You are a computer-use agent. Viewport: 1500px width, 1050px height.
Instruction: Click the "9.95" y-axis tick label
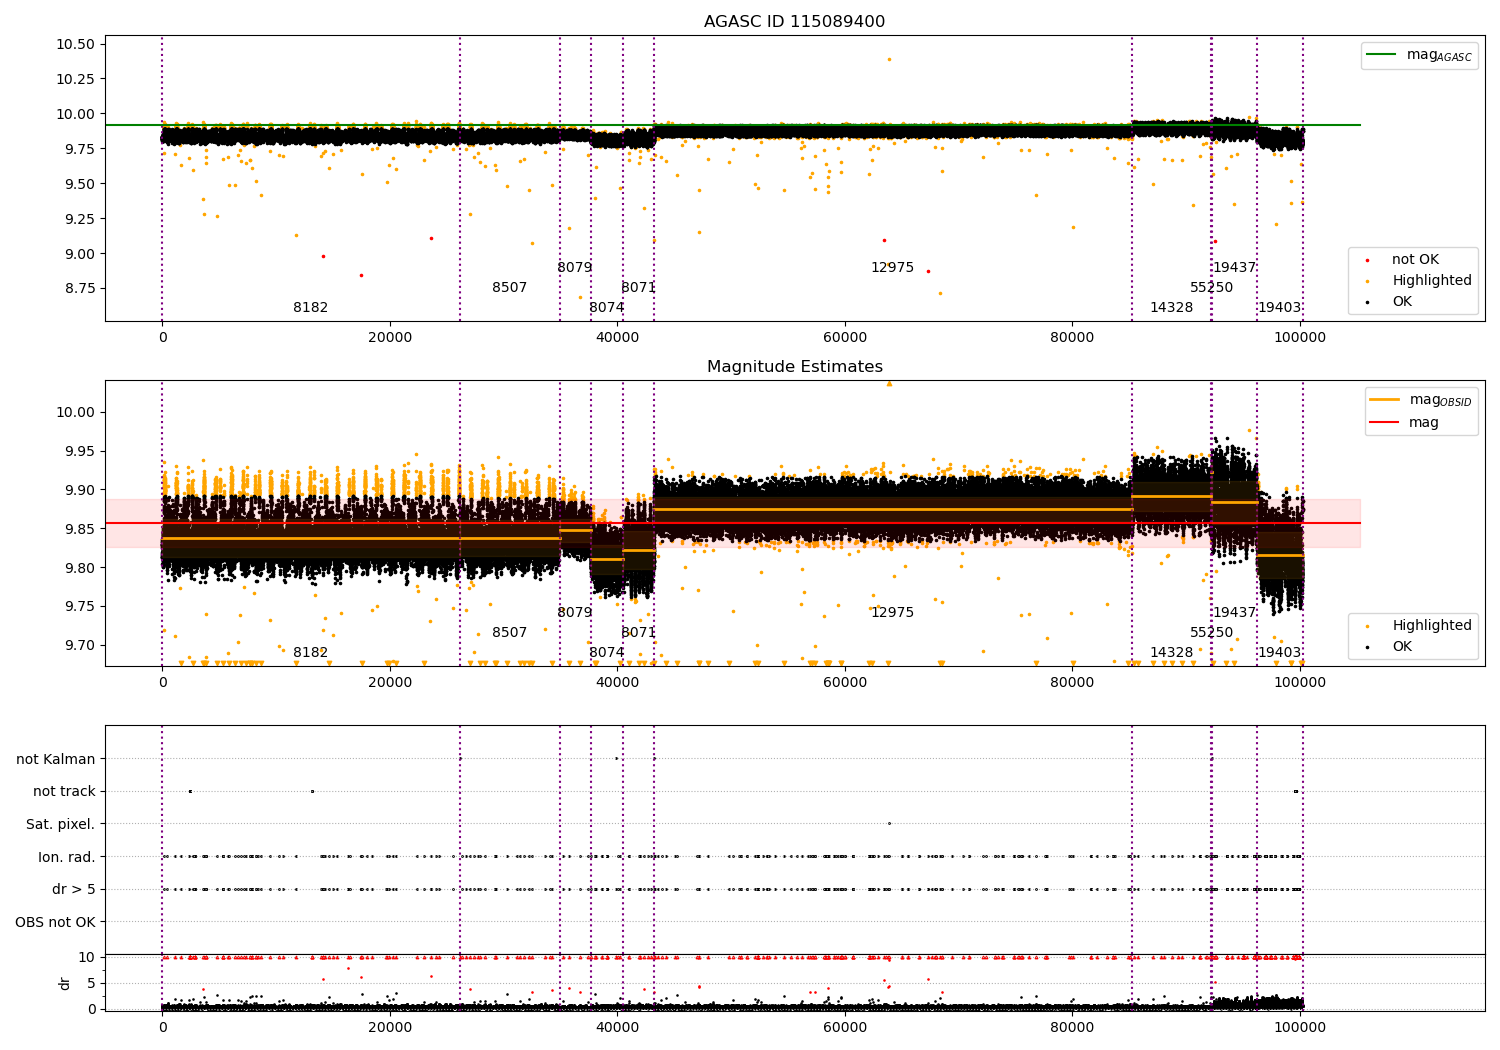click(x=79, y=452)
